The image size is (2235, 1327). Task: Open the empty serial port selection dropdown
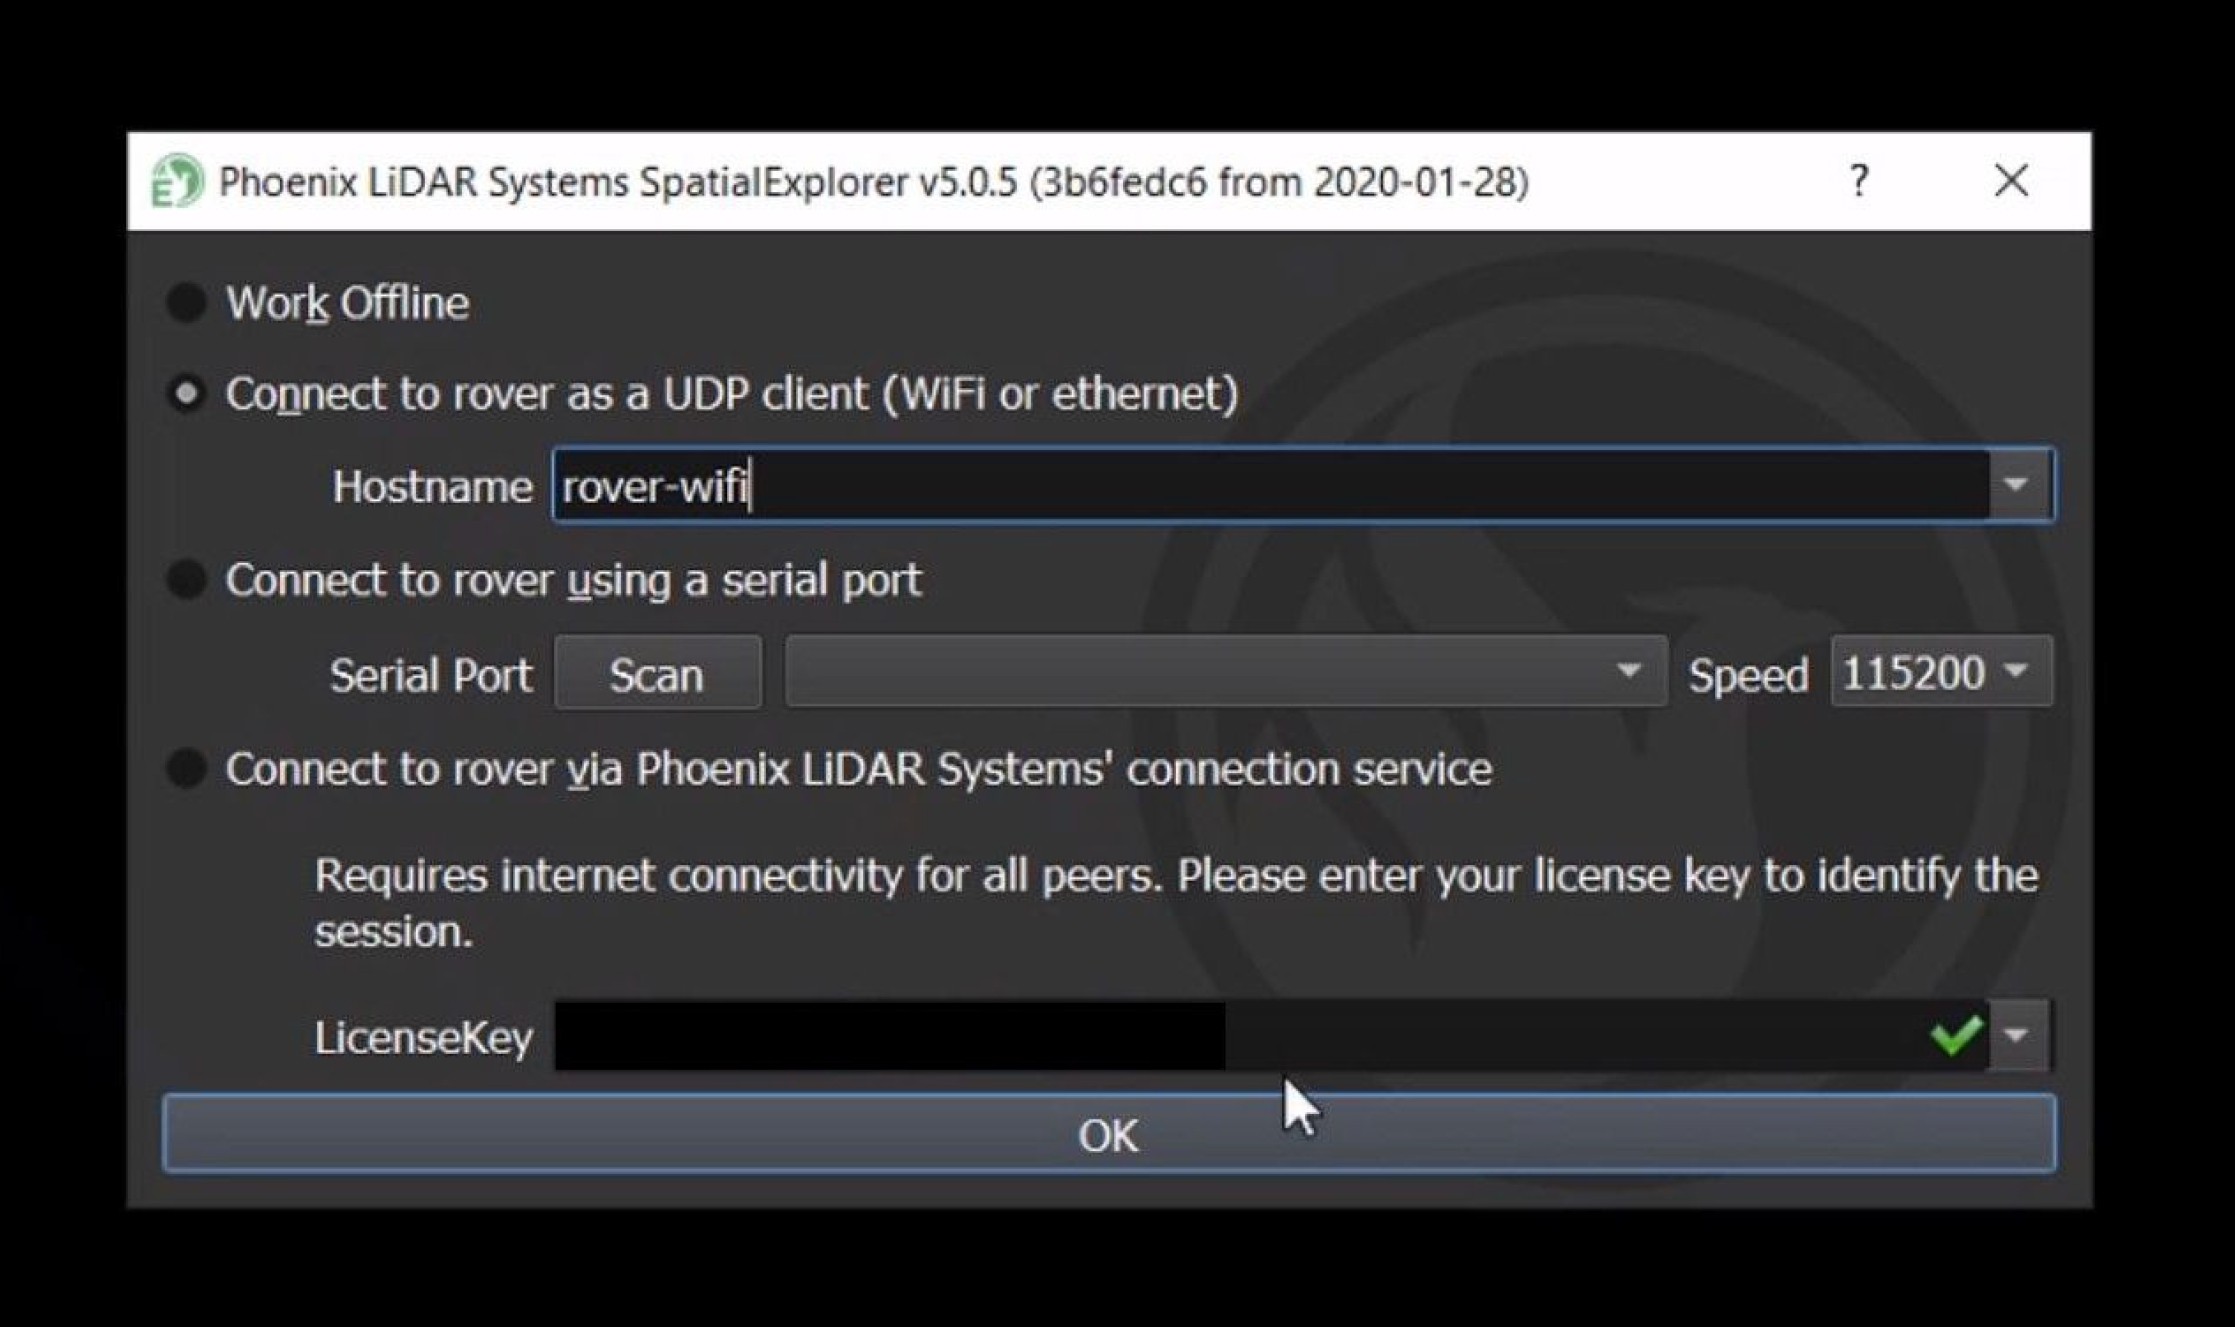(x=1226, y=672)
